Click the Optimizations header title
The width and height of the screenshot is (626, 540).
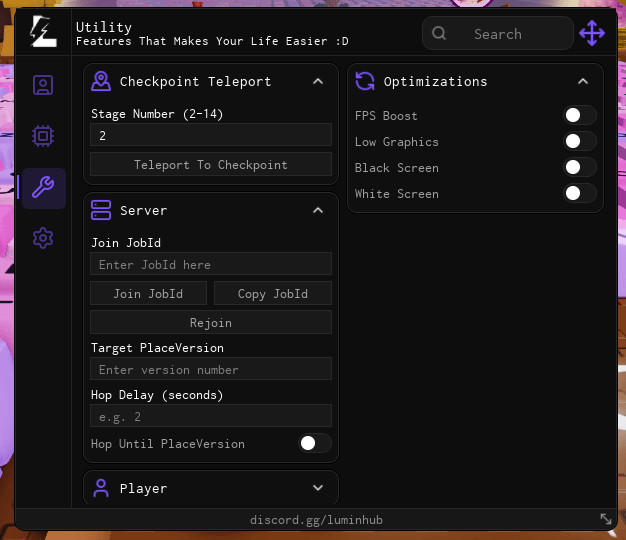click(x=436, y=81)
